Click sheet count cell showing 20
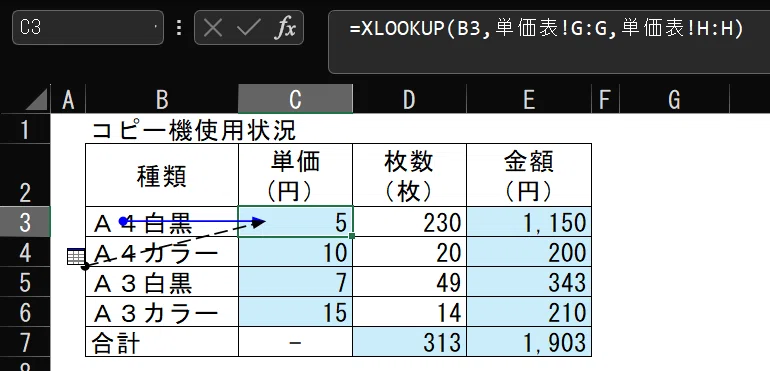 [409, 252]
